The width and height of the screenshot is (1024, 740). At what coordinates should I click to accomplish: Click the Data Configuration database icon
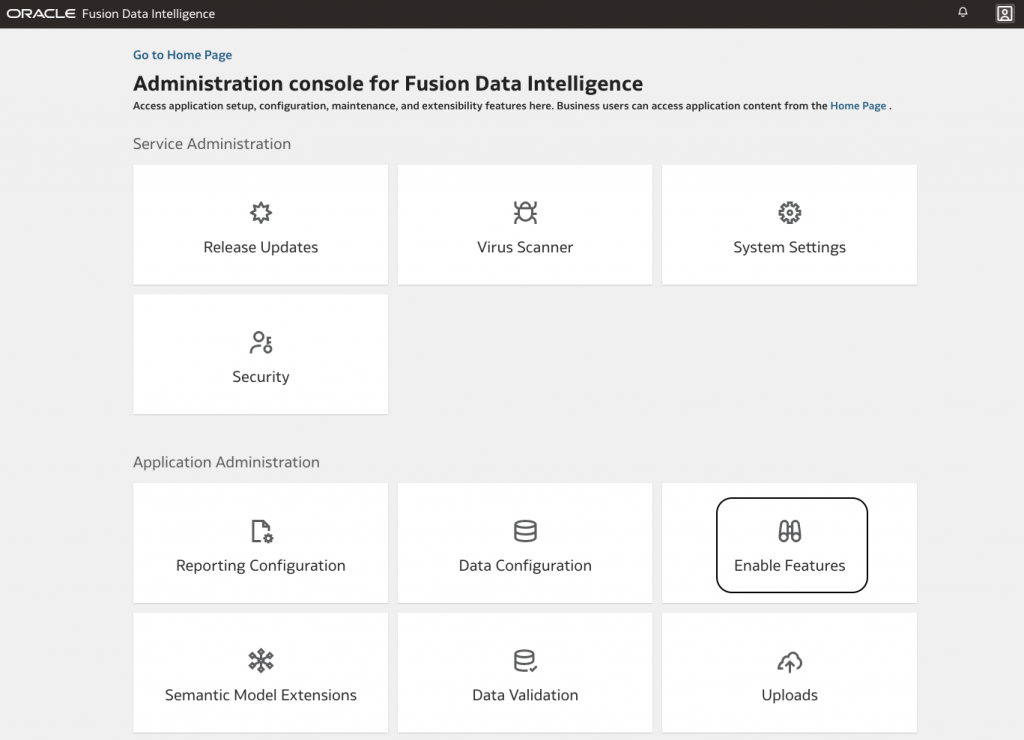[x=525, y=531]
